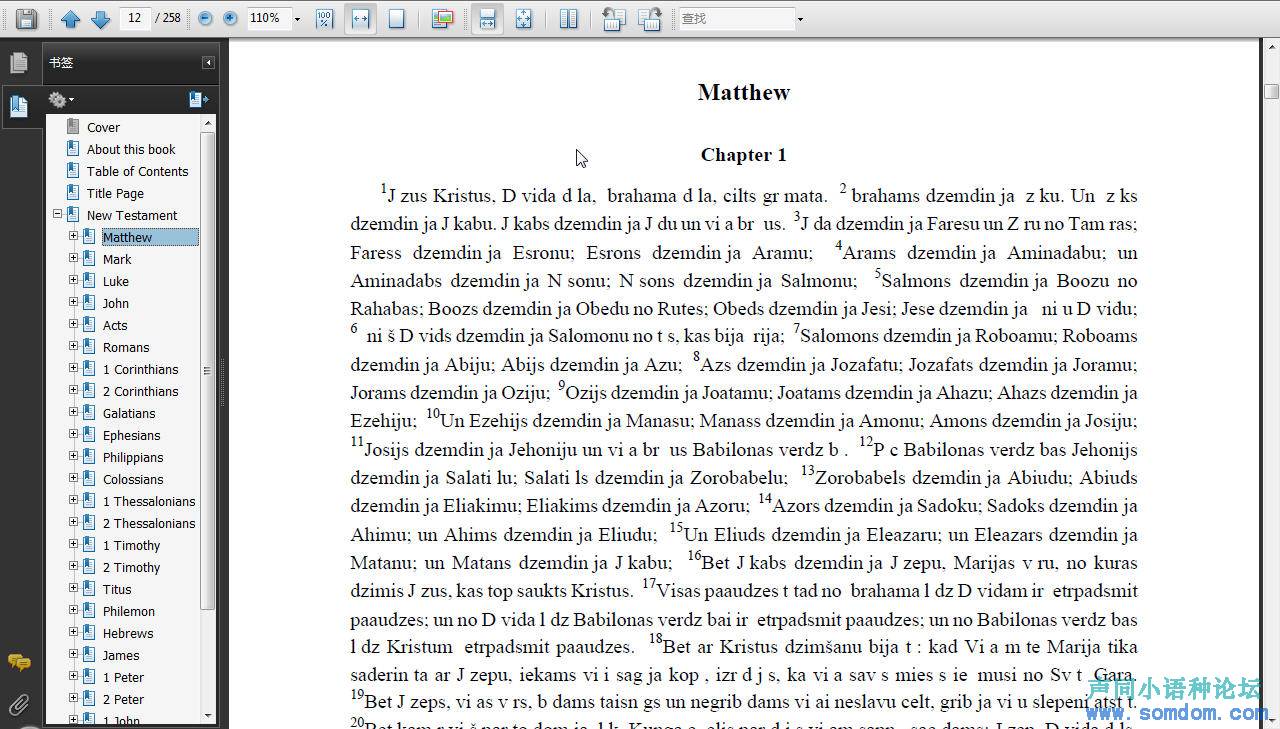Expand the Acts bookmark node
The height and width of the screenshot is (729, 1280).
pyautogui.click(x=73, y=324)
